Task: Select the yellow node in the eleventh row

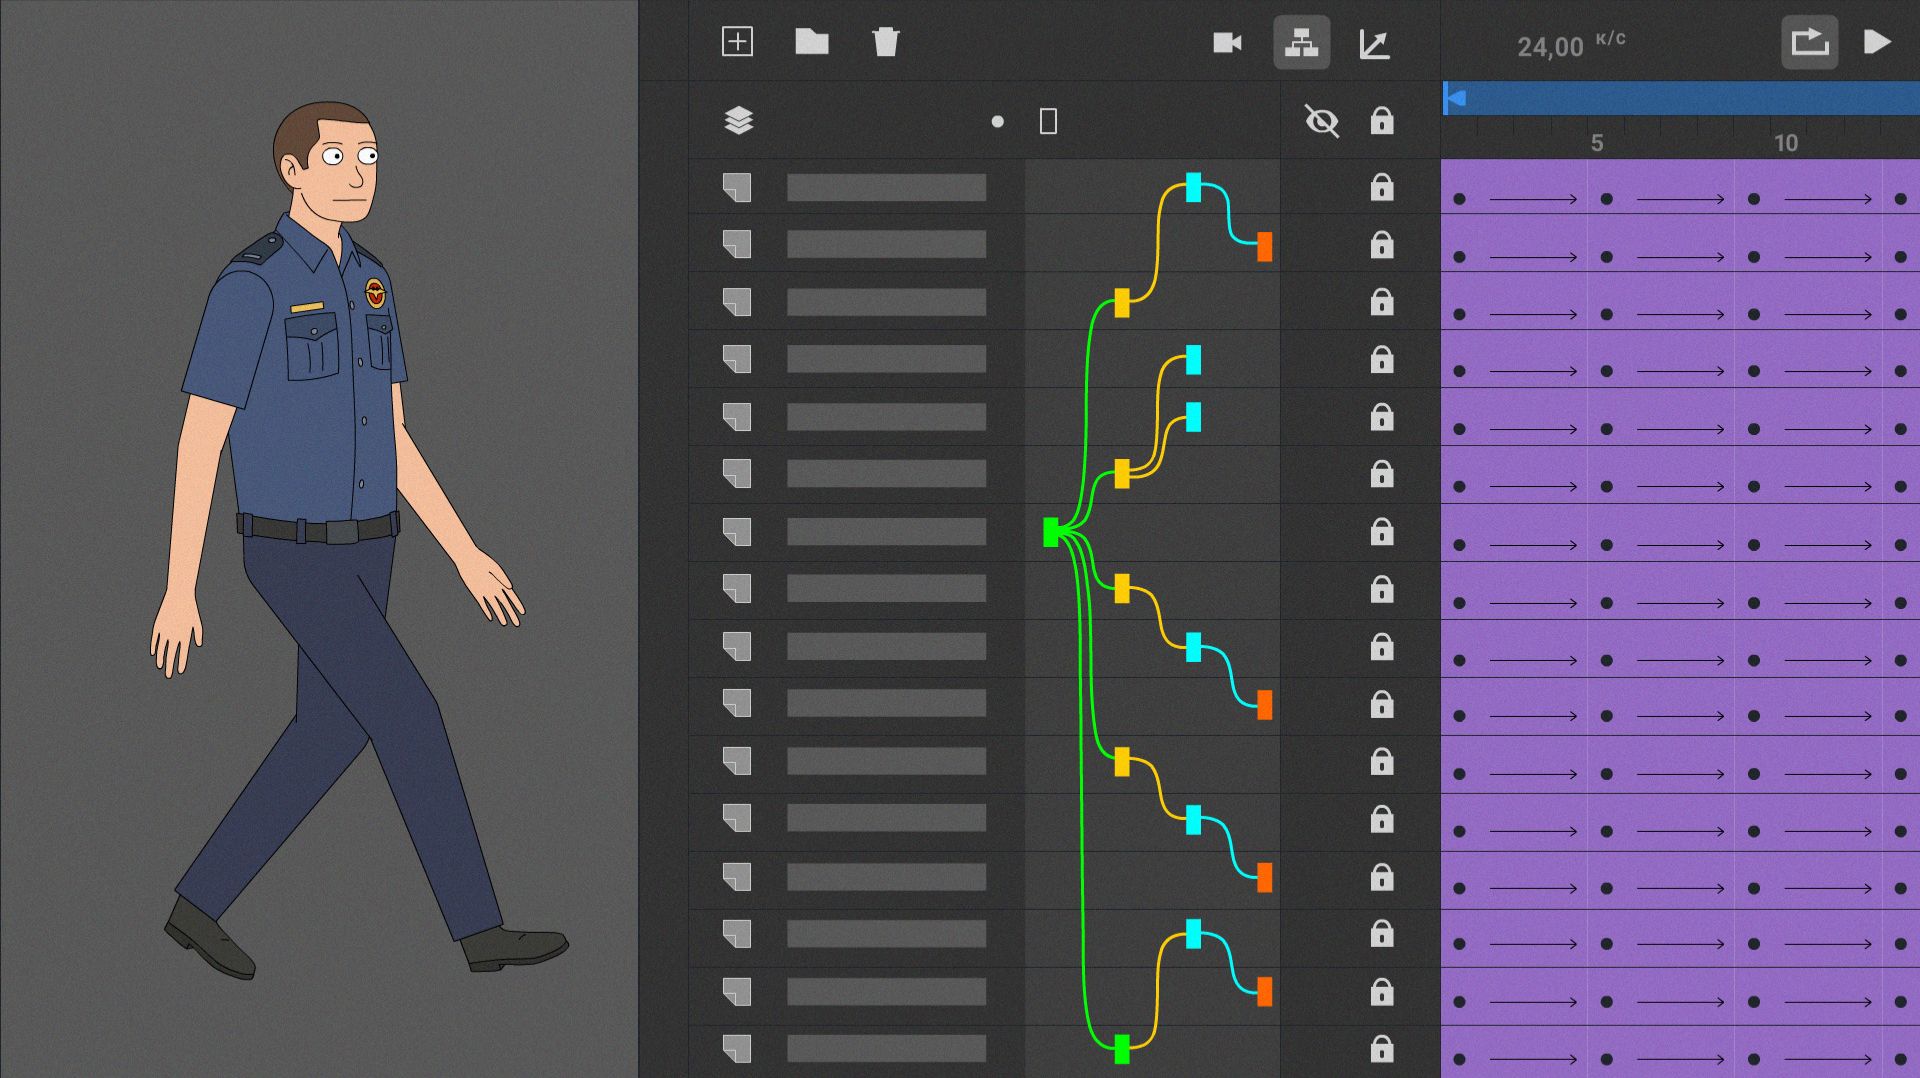Action: pos(1122,762)
